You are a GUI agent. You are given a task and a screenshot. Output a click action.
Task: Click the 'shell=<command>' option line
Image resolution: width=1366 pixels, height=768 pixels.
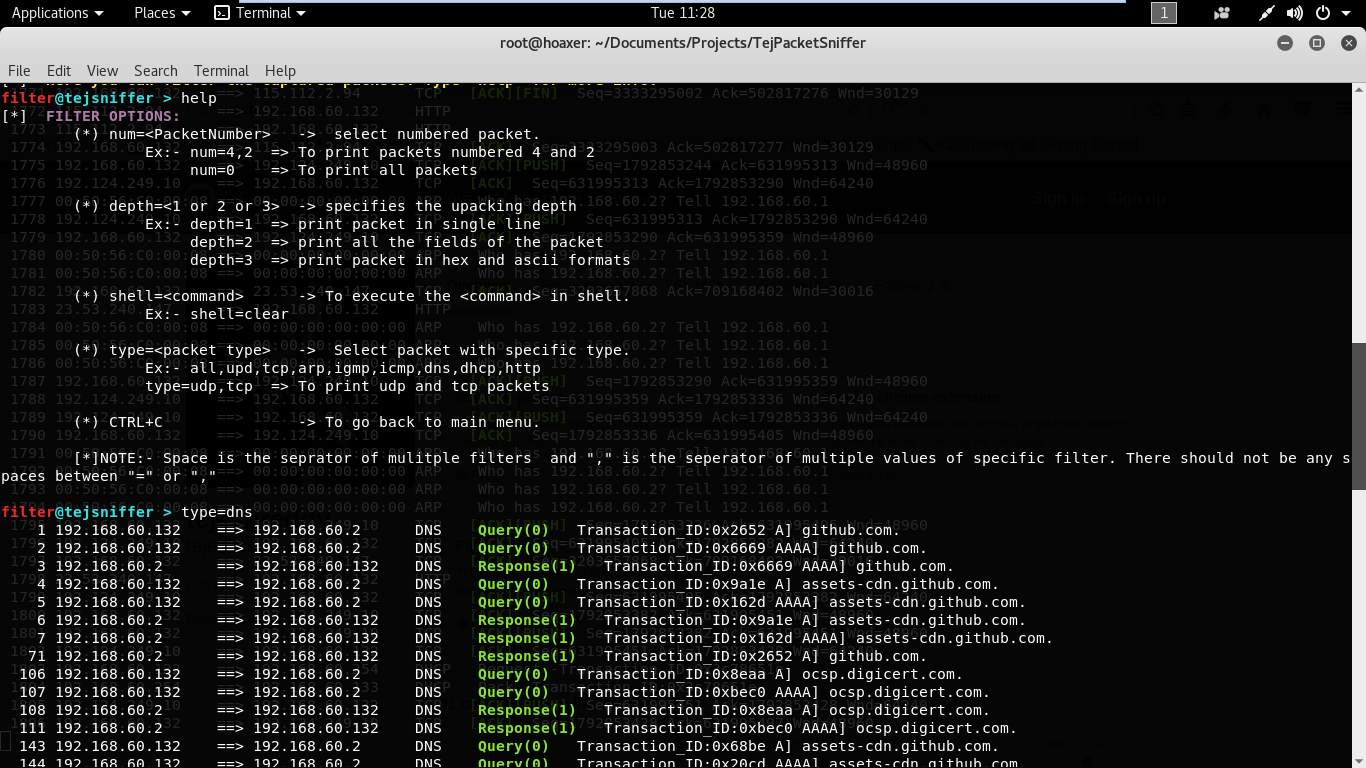tap(352, 296)
